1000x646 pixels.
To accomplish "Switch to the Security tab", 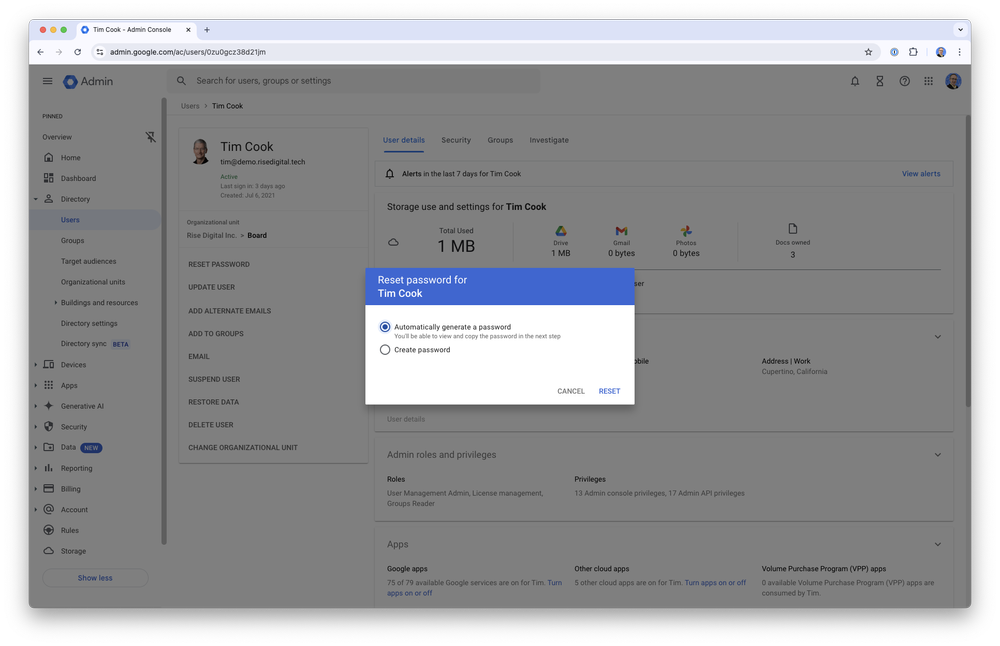I will (458, 140).
